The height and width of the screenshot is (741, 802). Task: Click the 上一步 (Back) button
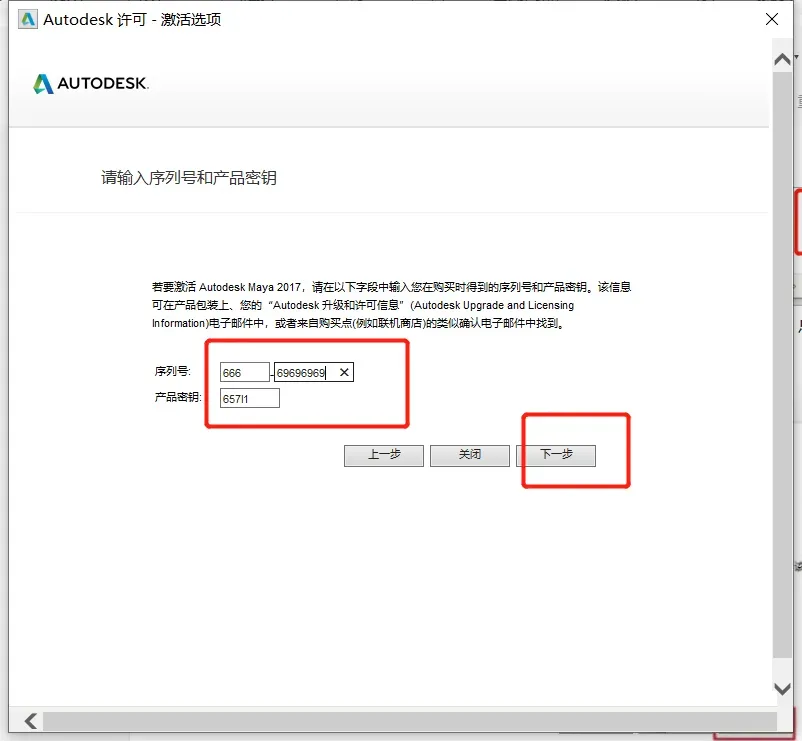tap(384, 455)
